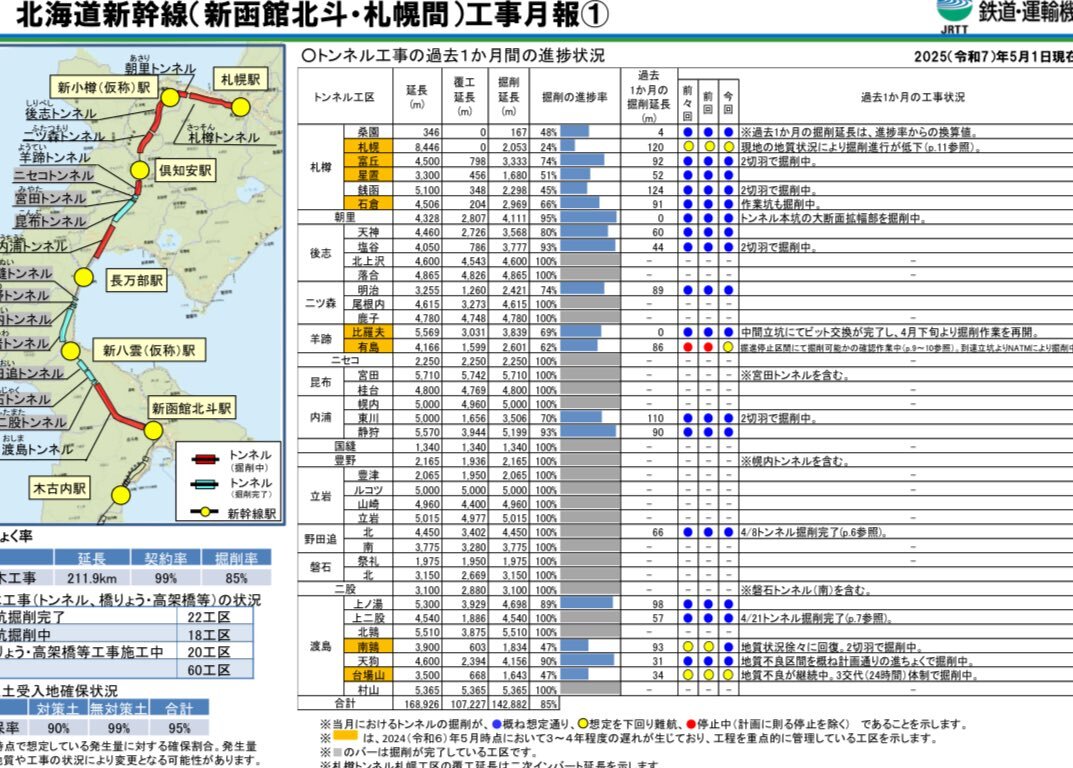The height and width of the screenshot is (768, 1073).
Task: Select the highlighted 石倉 section cell
Action: 368,204
